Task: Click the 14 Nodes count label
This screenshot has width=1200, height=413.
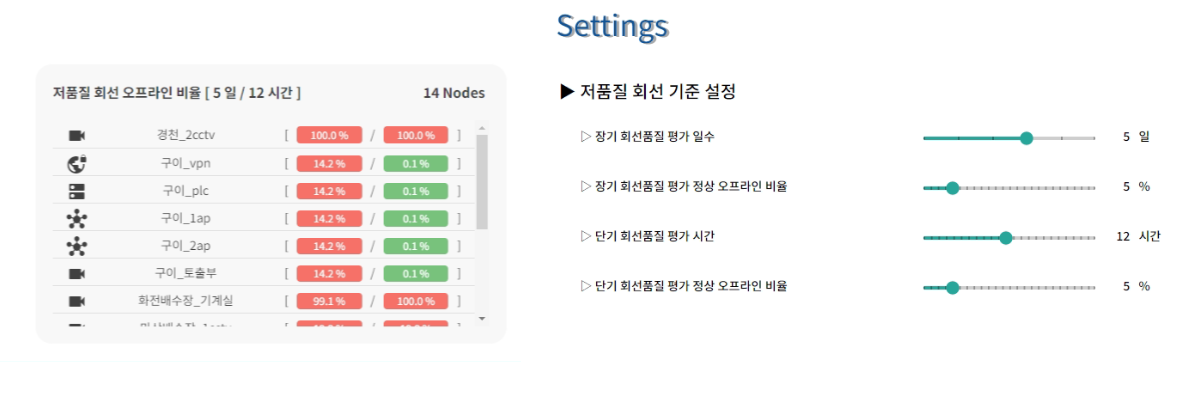Action: coord(454,93)
